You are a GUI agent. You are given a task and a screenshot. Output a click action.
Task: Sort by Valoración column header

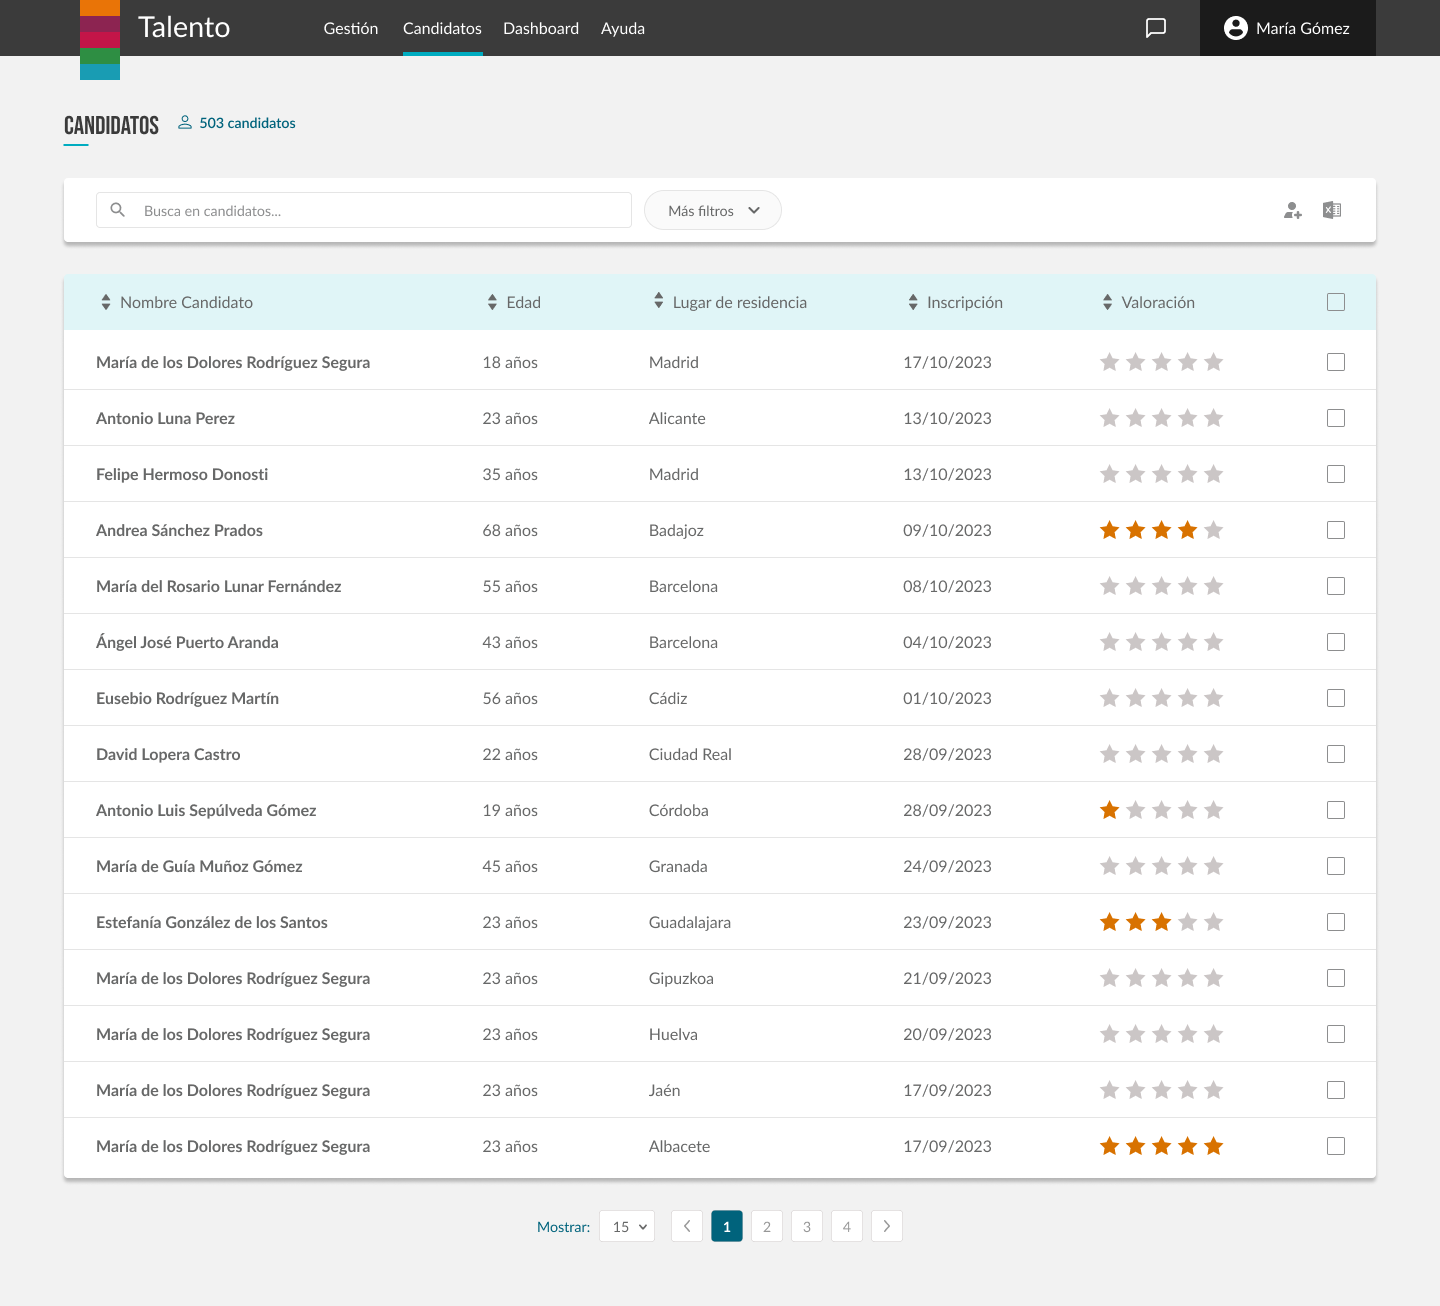[x=1157, y=302]
